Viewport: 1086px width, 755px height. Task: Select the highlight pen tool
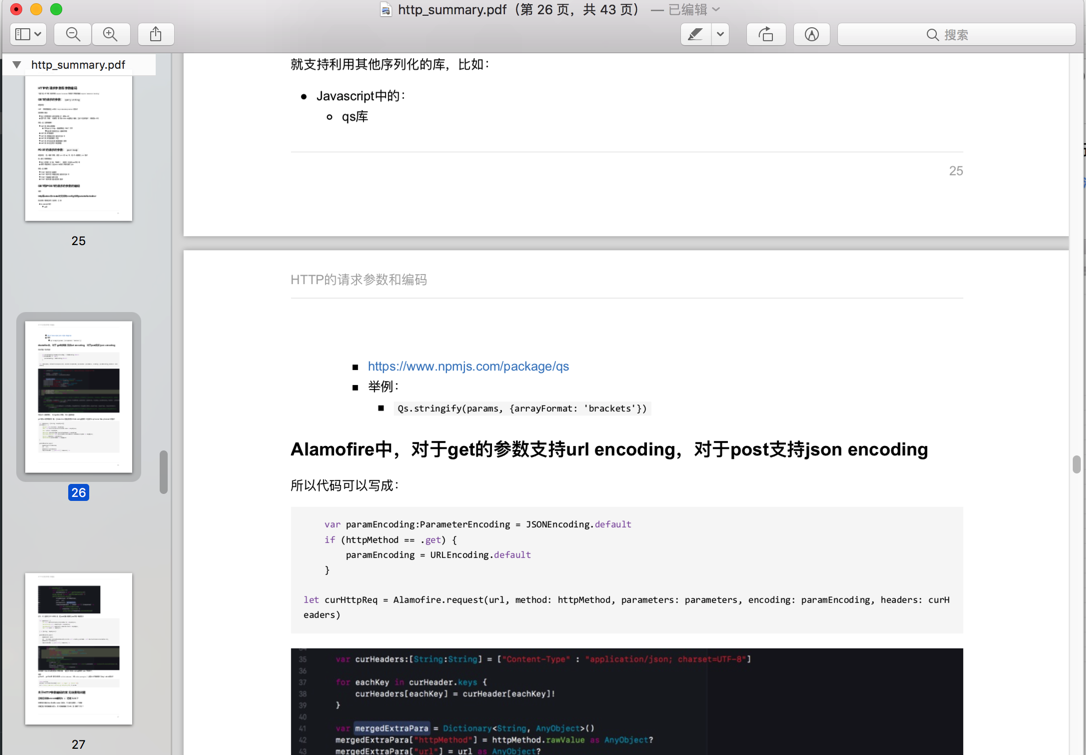pos(695,34)
